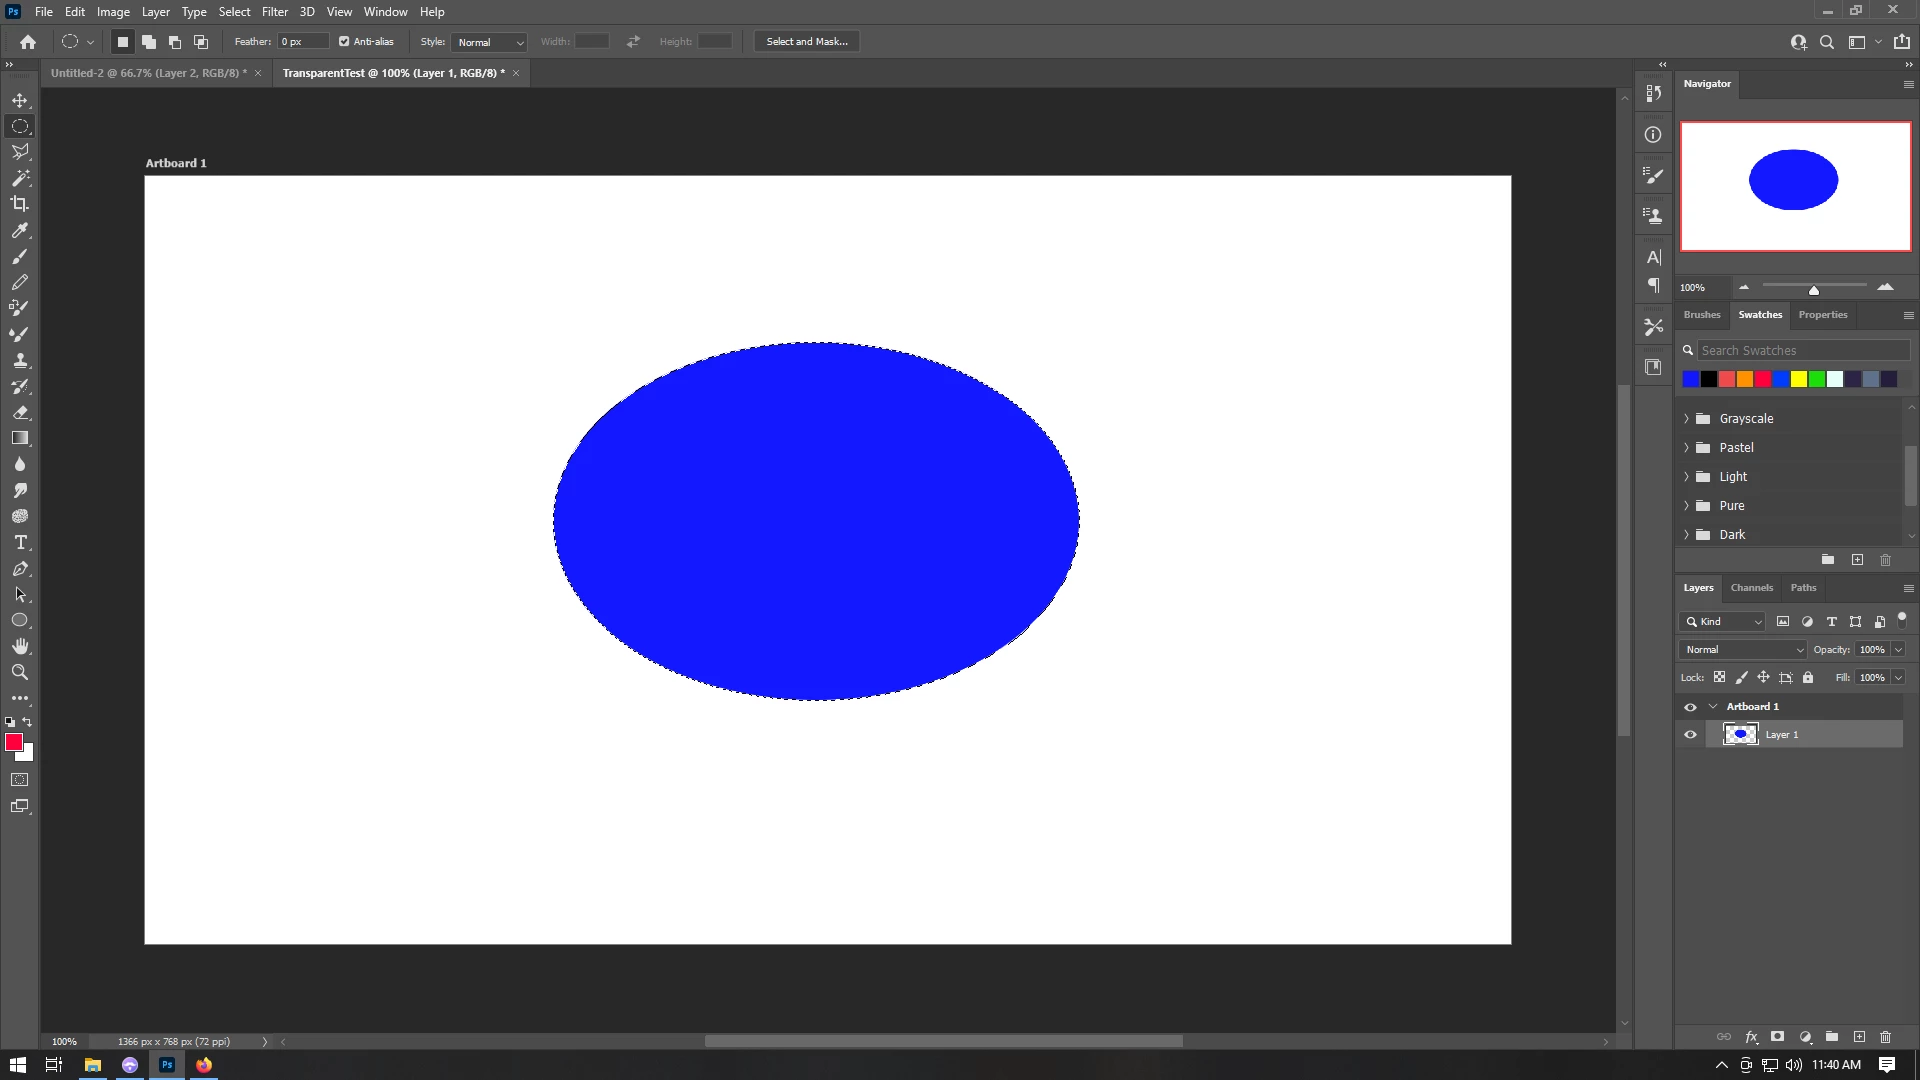
Task: Click the Select and Mask button
Action: (806, 42)
